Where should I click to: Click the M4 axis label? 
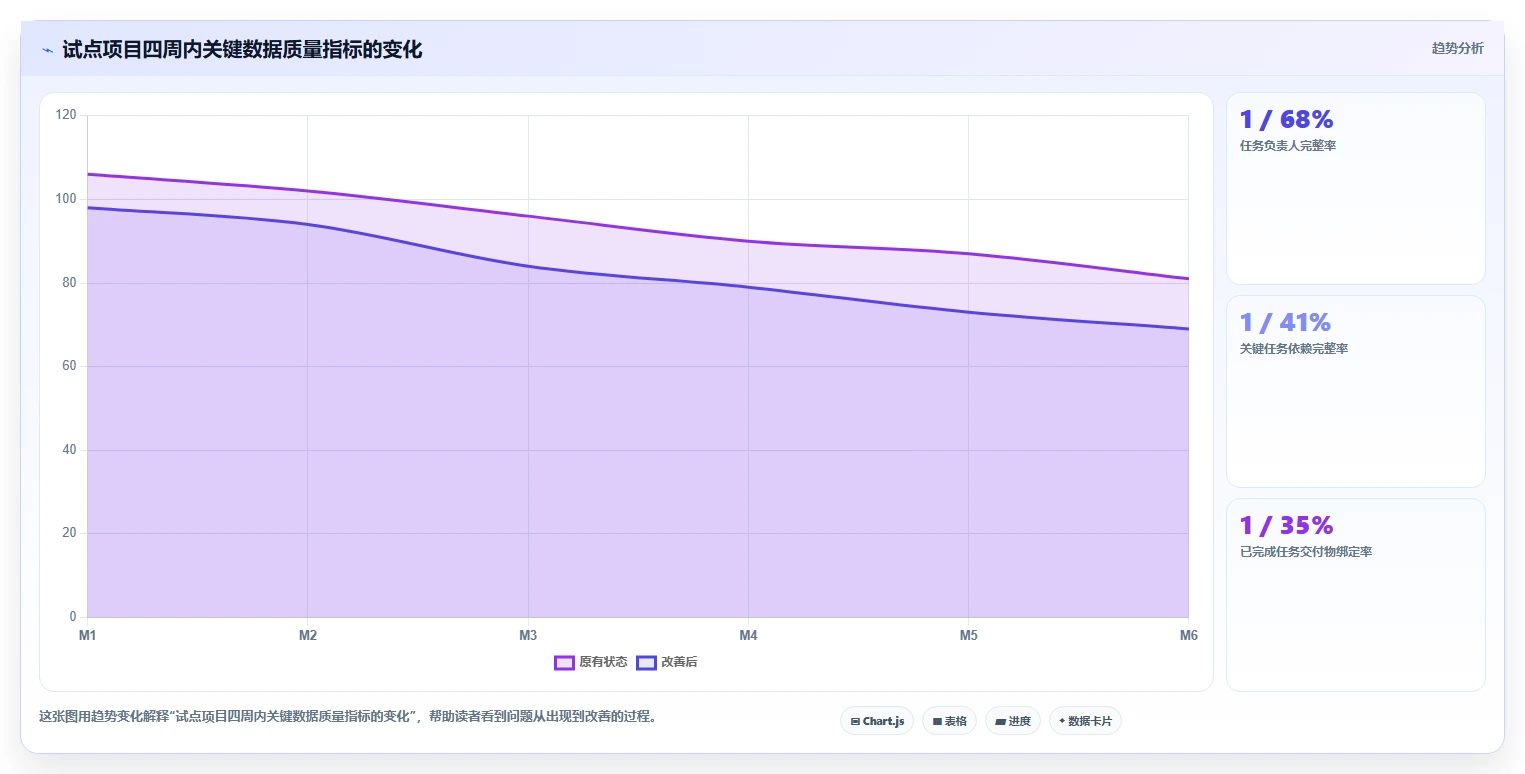748,636
